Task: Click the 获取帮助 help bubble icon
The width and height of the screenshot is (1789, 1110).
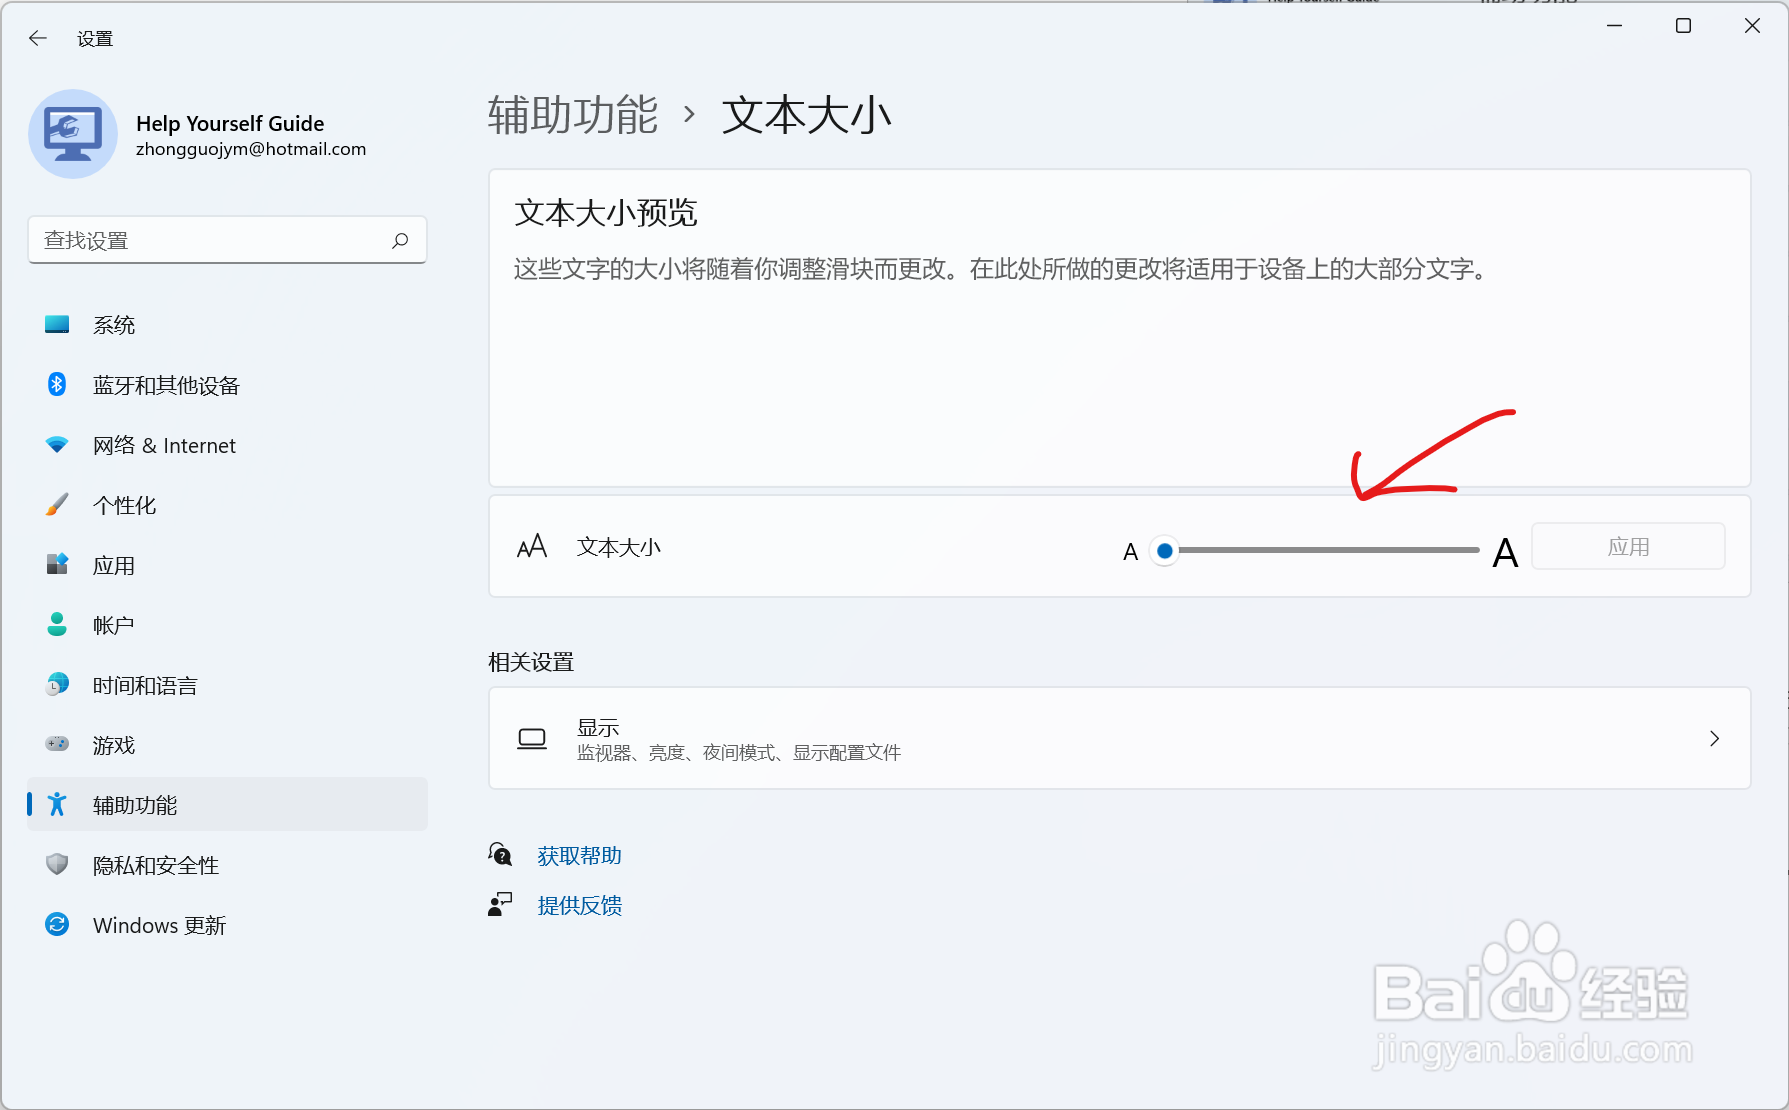Action: (x=500, y=855)
